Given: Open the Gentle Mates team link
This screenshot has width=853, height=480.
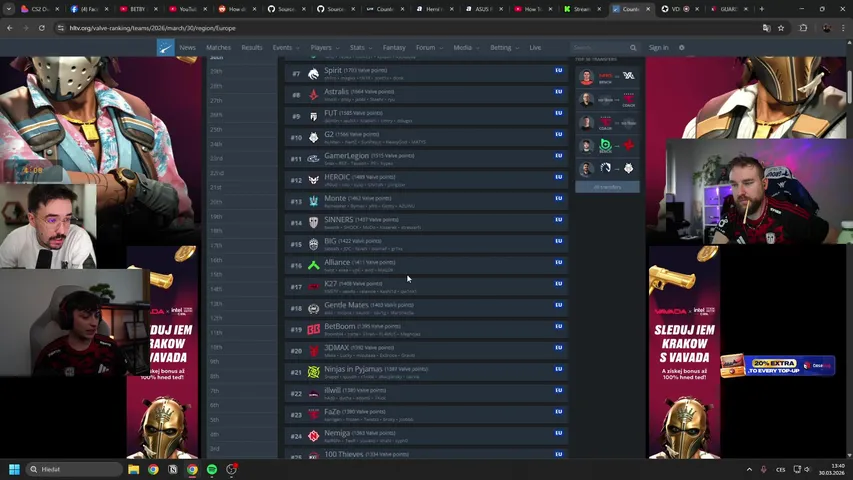Looking at the screenshot, I should 346,305.
